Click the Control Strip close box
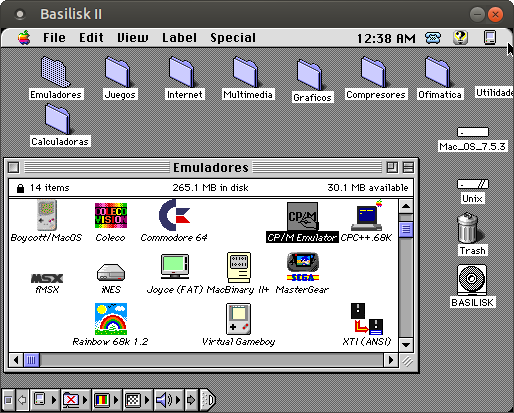Viewport: 514px width, 413px height. click(8, 399)
